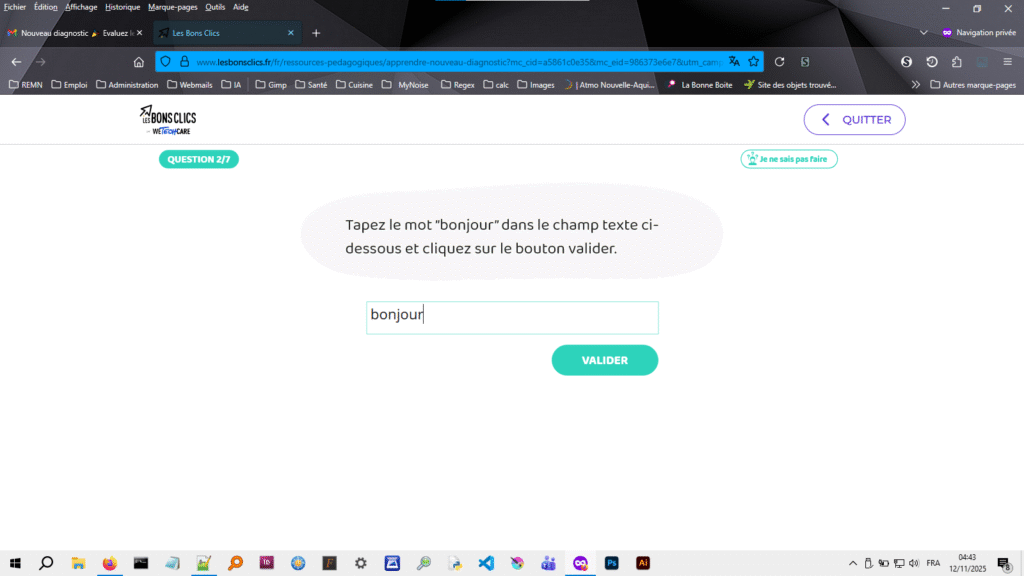This screenshot has width=1024, height=576.
Task: Open the Santé bookmarks folder
Action: point(311,85)
